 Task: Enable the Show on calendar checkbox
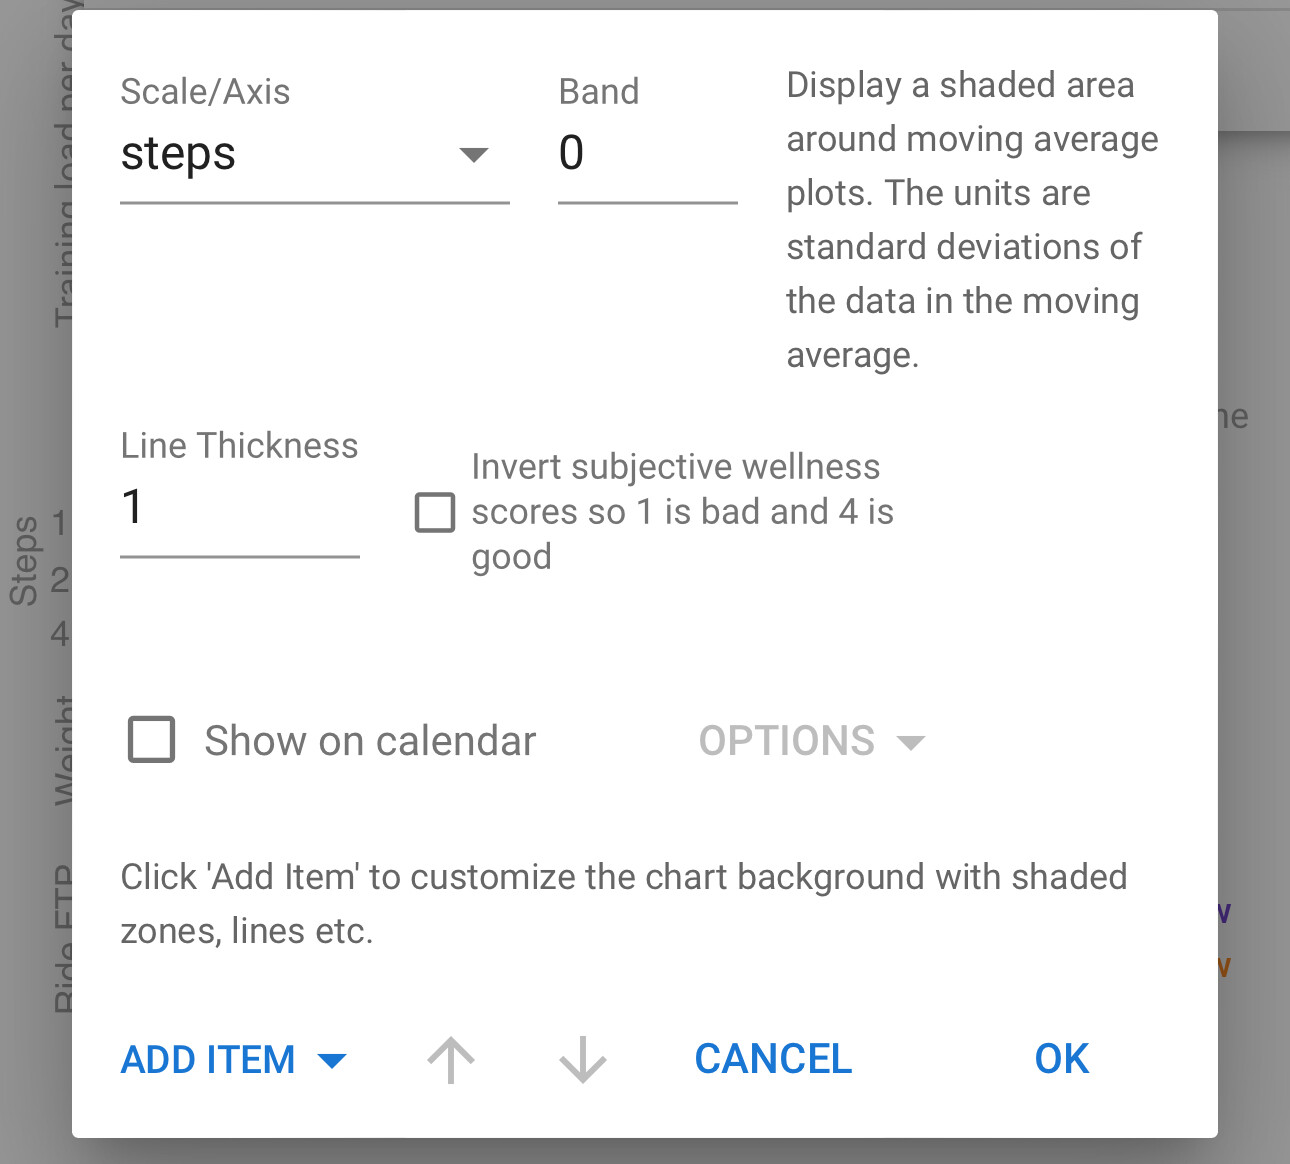(152, 740)
